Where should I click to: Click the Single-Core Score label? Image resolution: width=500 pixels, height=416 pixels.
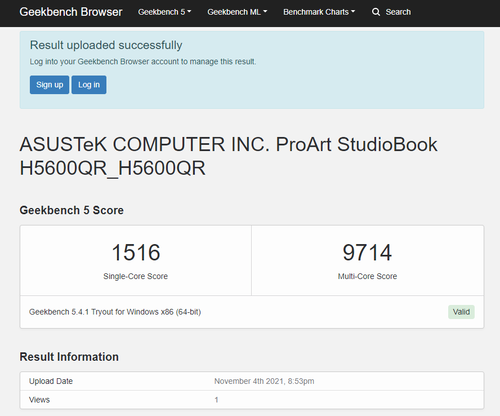[x=136, y=276]
